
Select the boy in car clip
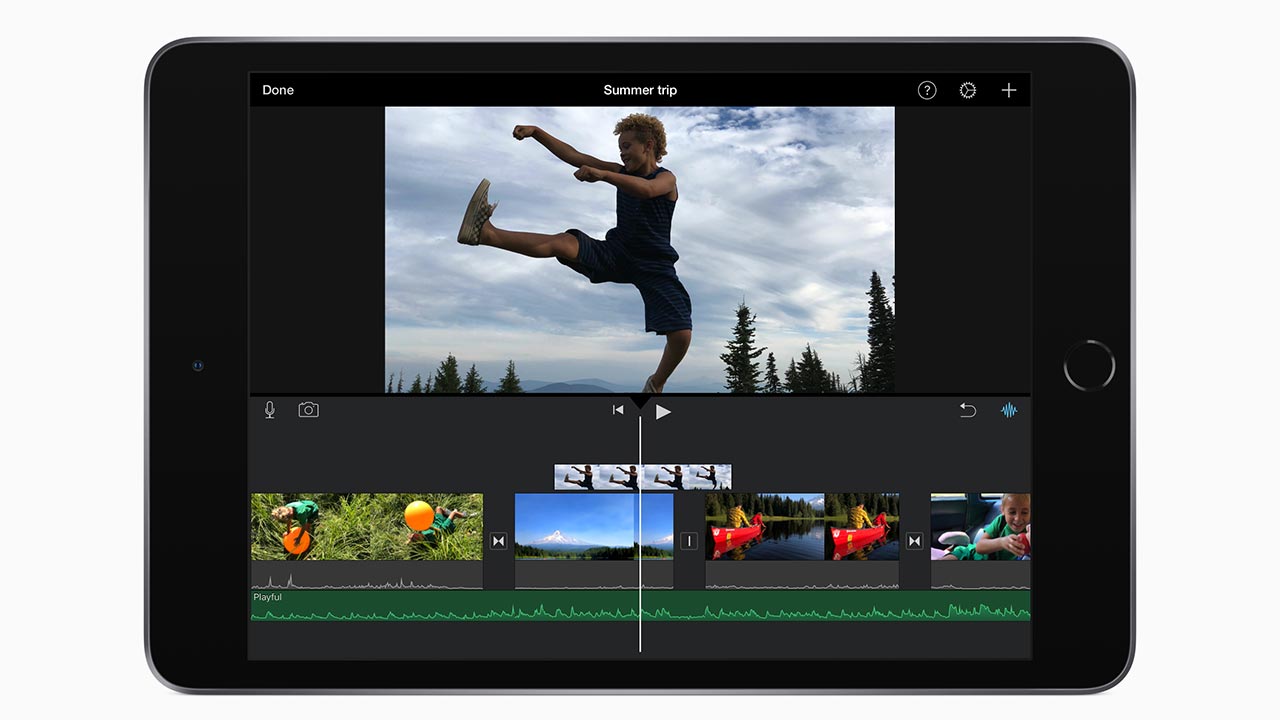[x=980, y=540]
